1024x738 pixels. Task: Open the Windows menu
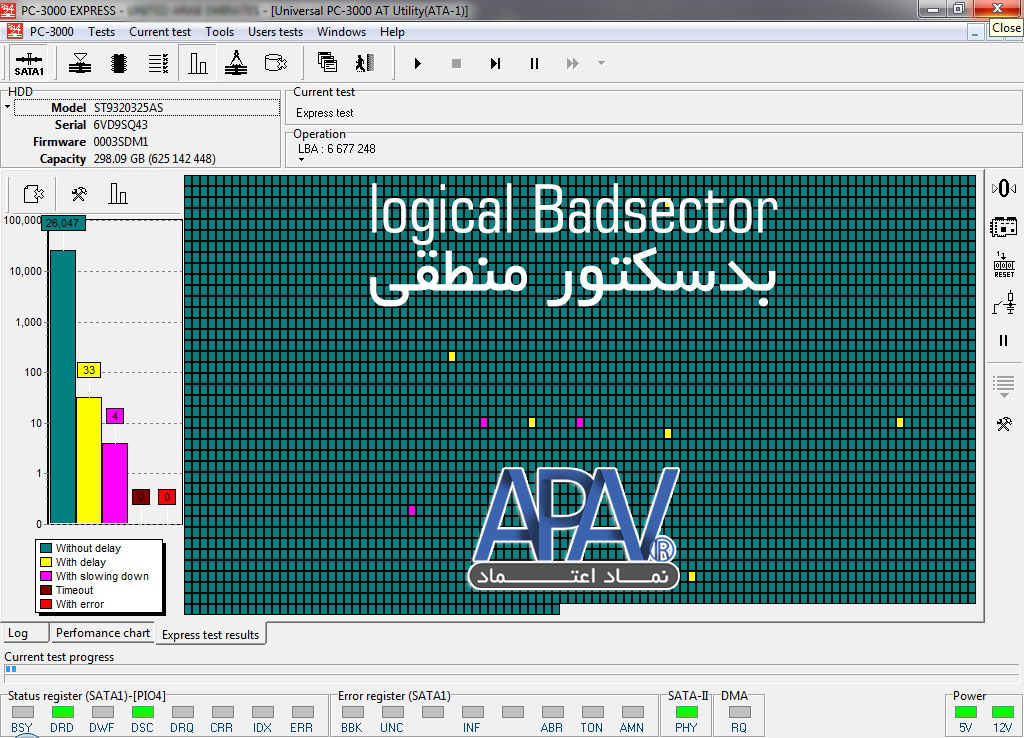click(x=341, y=31)
